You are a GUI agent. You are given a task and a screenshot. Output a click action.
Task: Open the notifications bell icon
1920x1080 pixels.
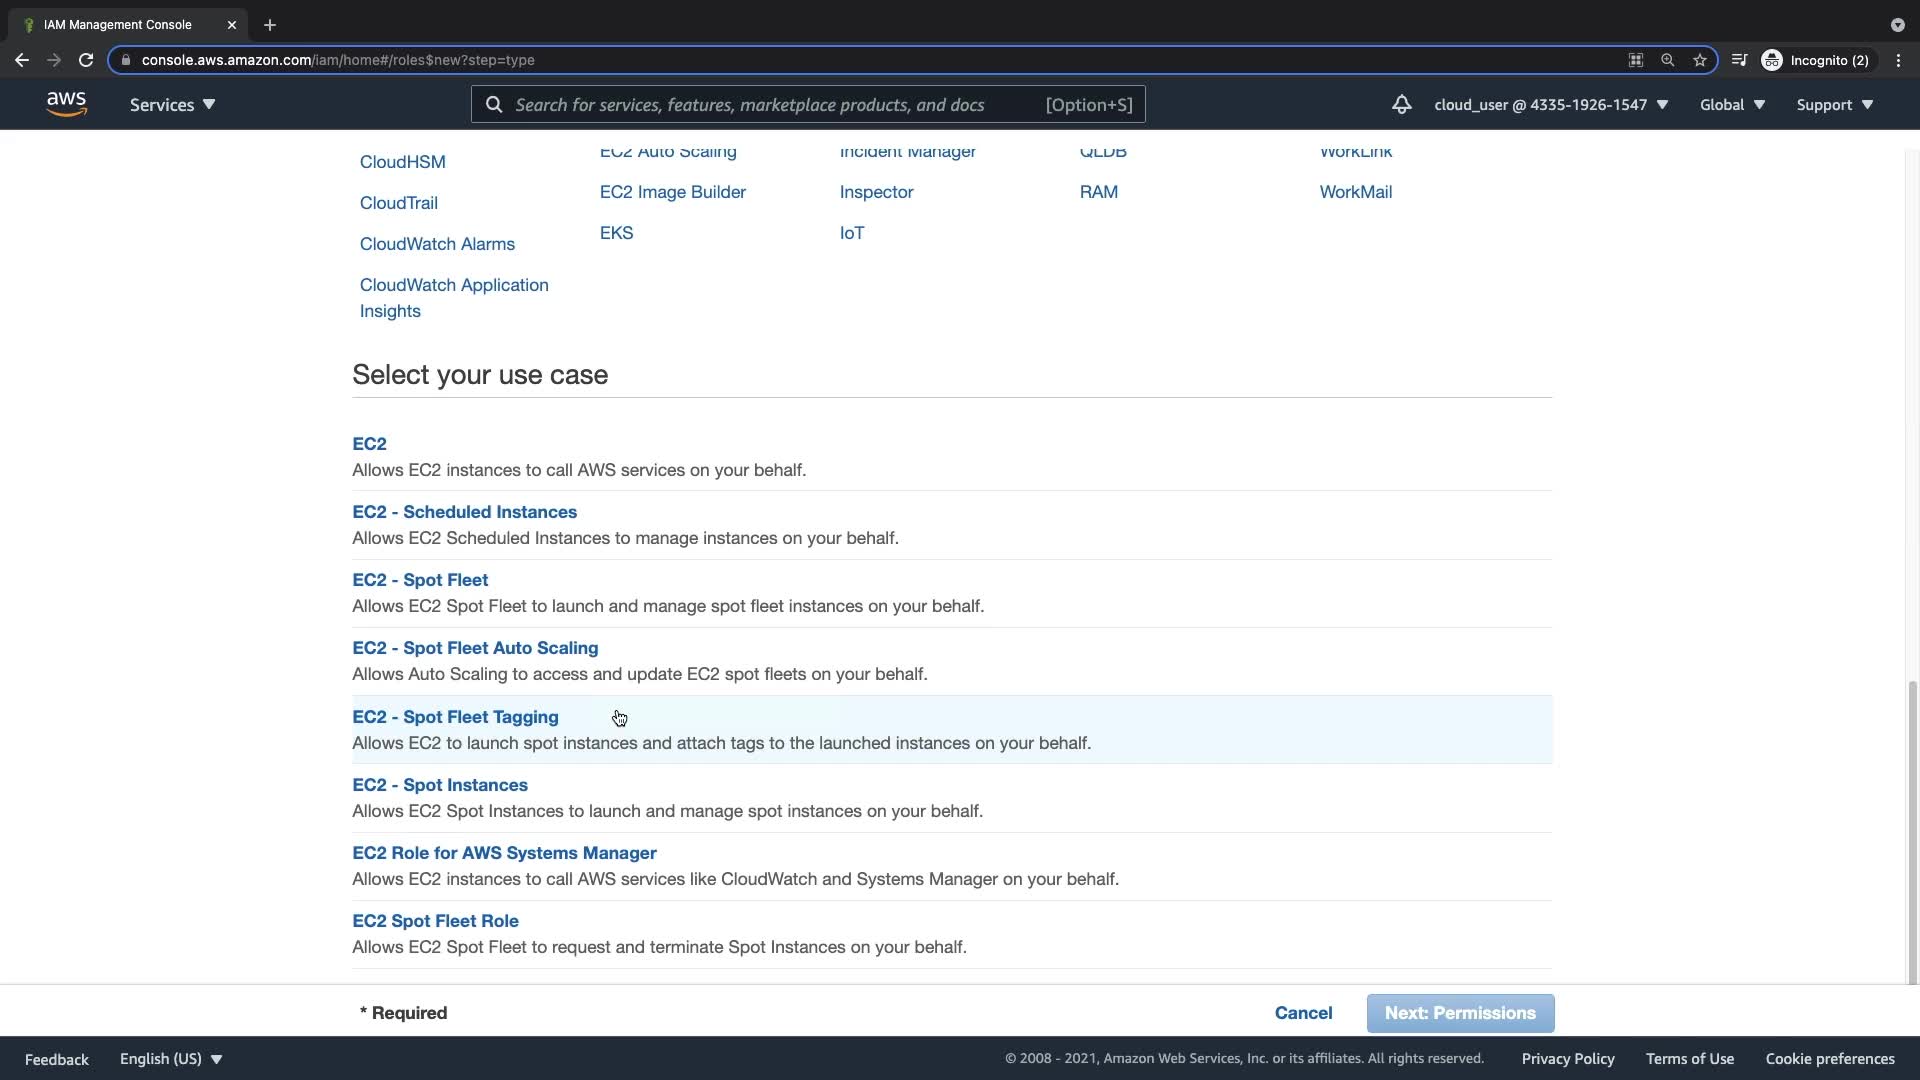(x=1401, y=104)
